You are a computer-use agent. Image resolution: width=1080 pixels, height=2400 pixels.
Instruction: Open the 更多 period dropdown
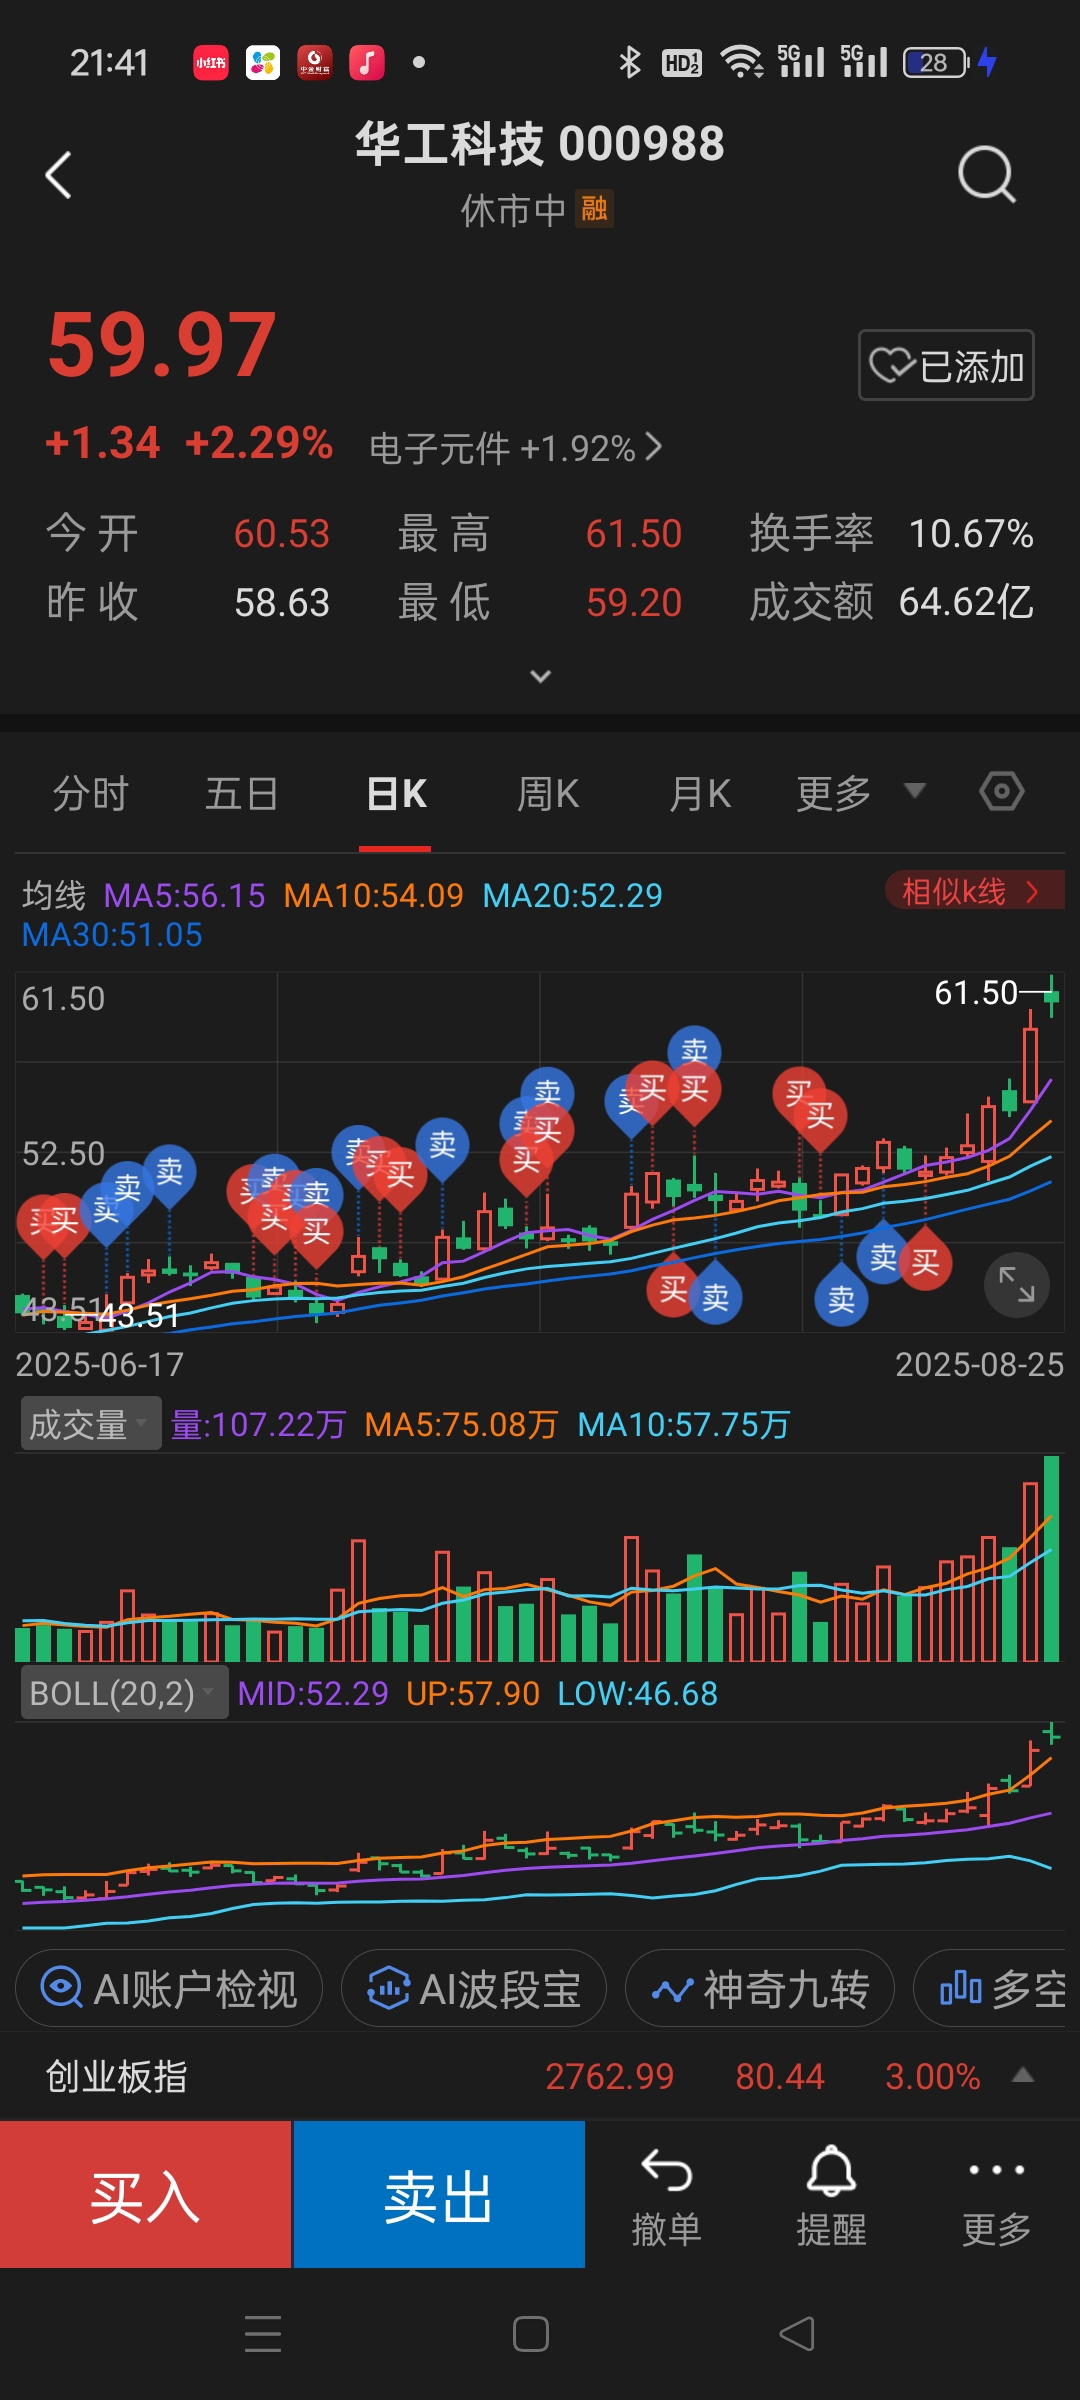pos(860,794)
